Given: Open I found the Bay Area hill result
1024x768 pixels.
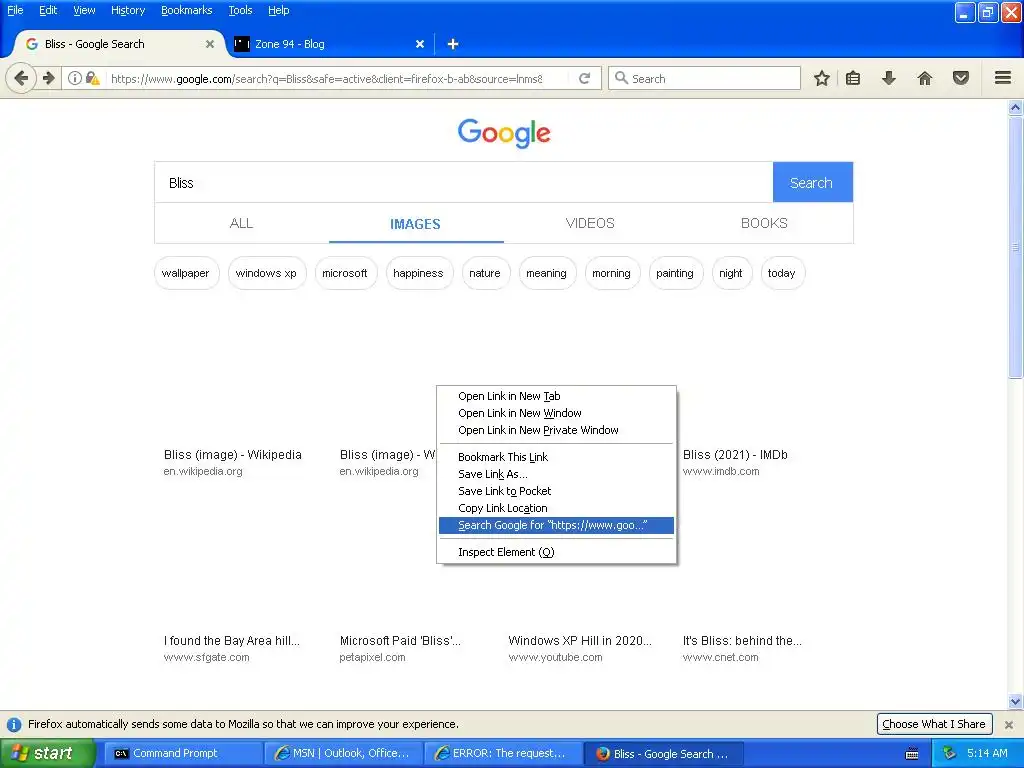Looking at the screenshot, I should click(x=232, y=641).
